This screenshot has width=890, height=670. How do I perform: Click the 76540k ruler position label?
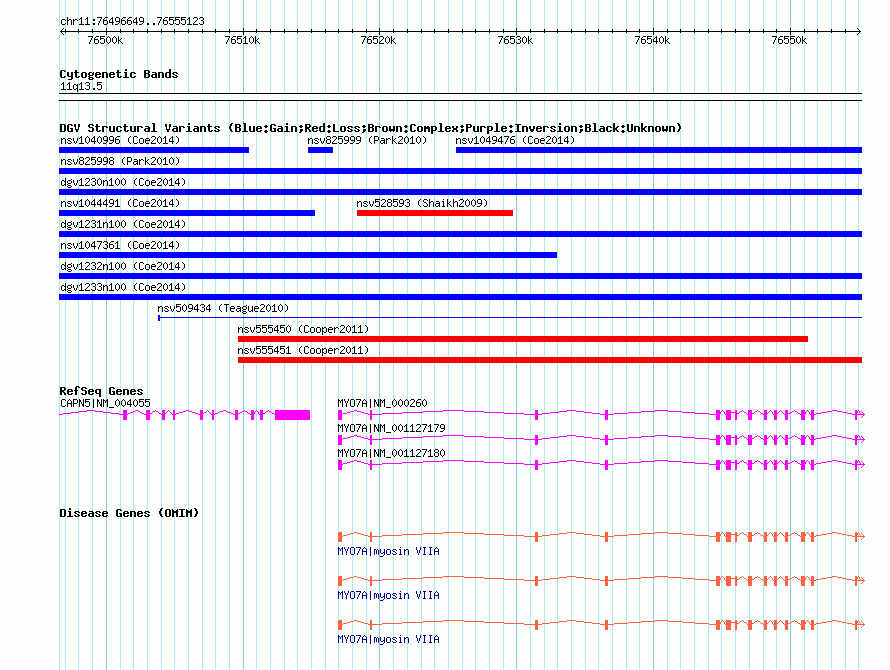(652, 40)
